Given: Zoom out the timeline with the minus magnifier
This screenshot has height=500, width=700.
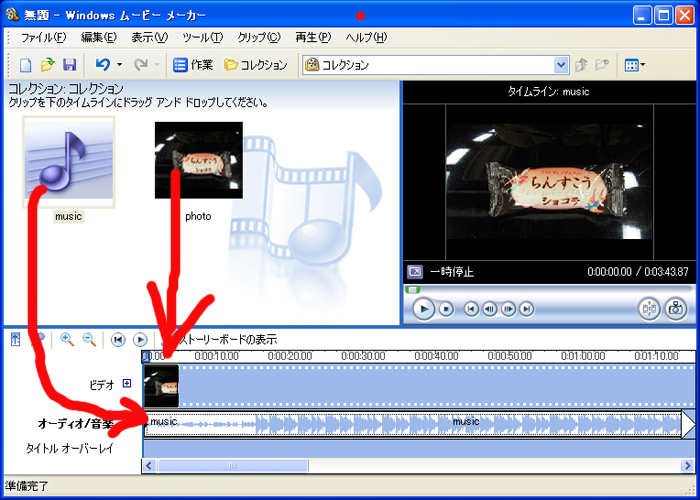Looking at the screenshot, I should (90, 340).
